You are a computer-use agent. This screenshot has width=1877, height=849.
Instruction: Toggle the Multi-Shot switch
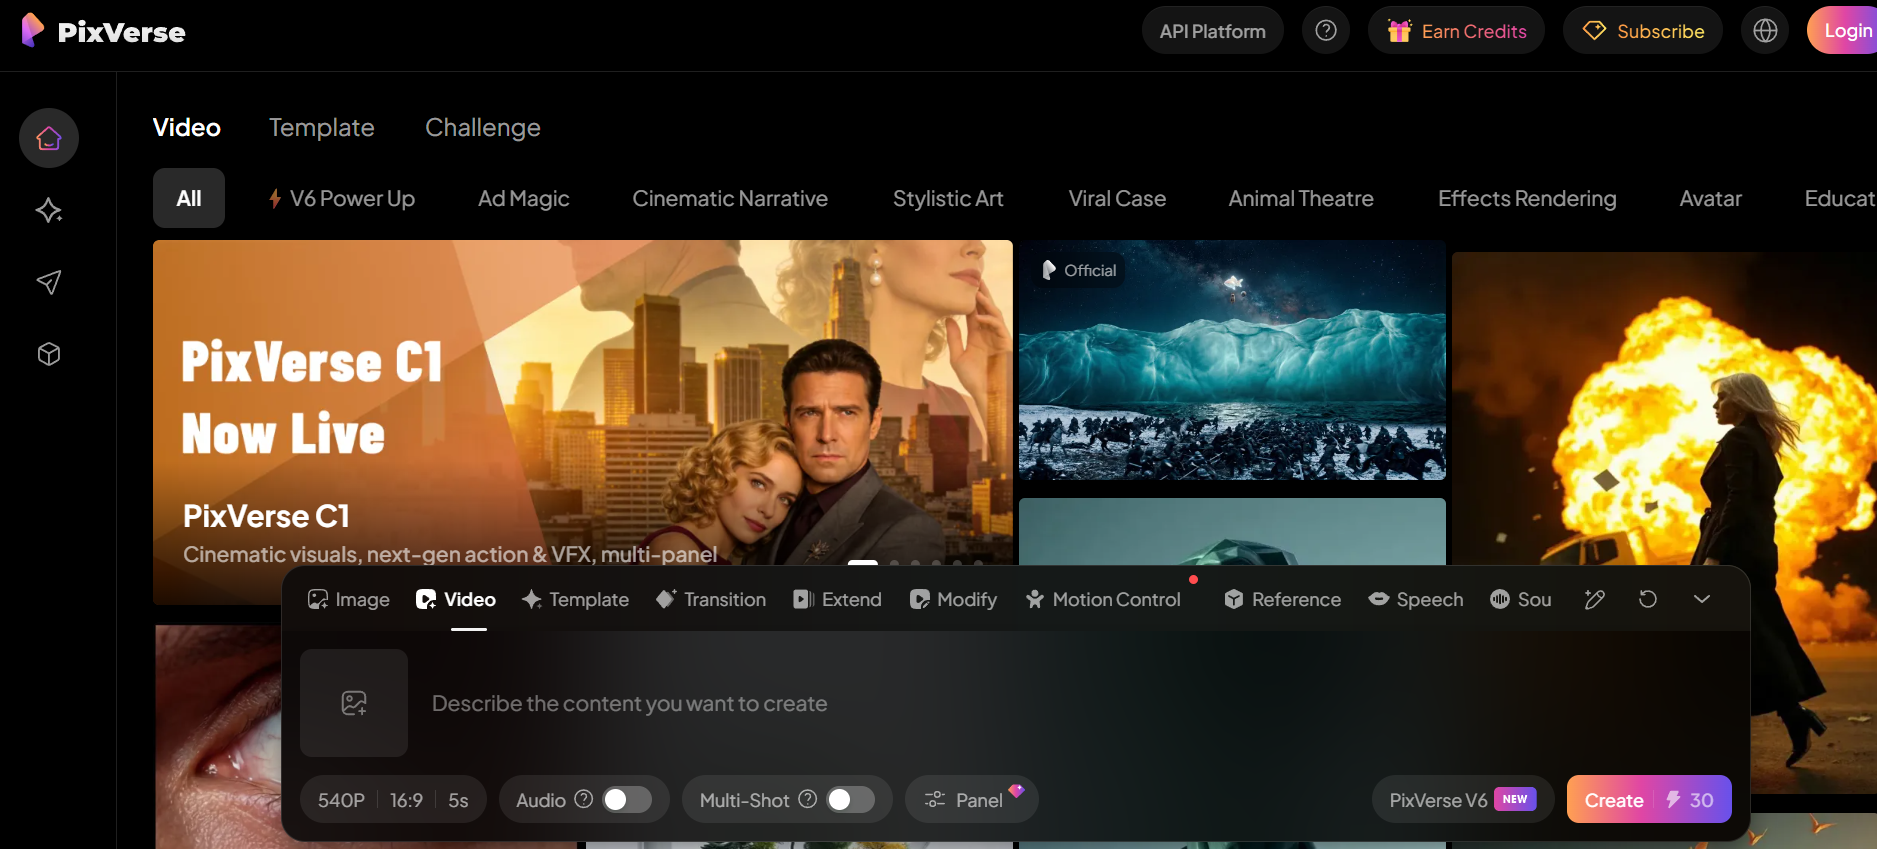click(851, 800)
